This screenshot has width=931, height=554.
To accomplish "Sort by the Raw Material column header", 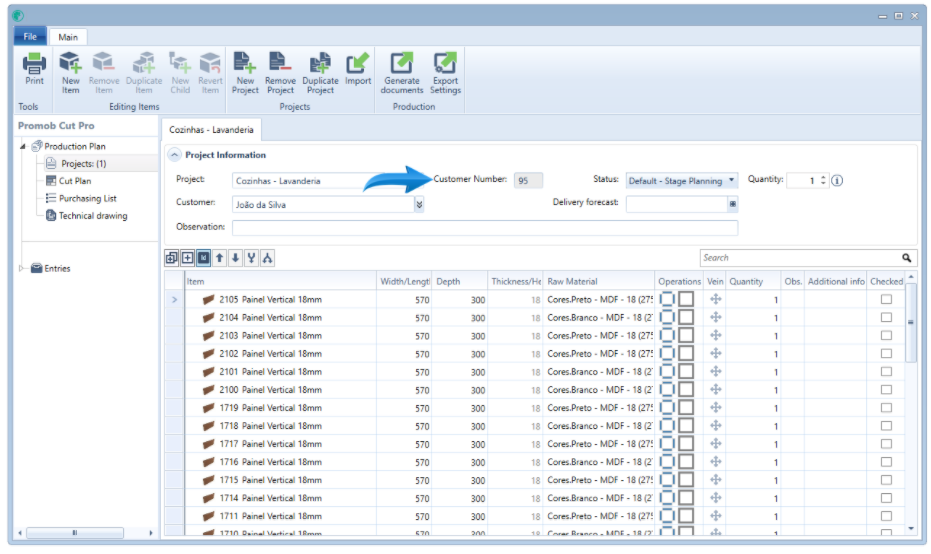I will tap(598, 281).
